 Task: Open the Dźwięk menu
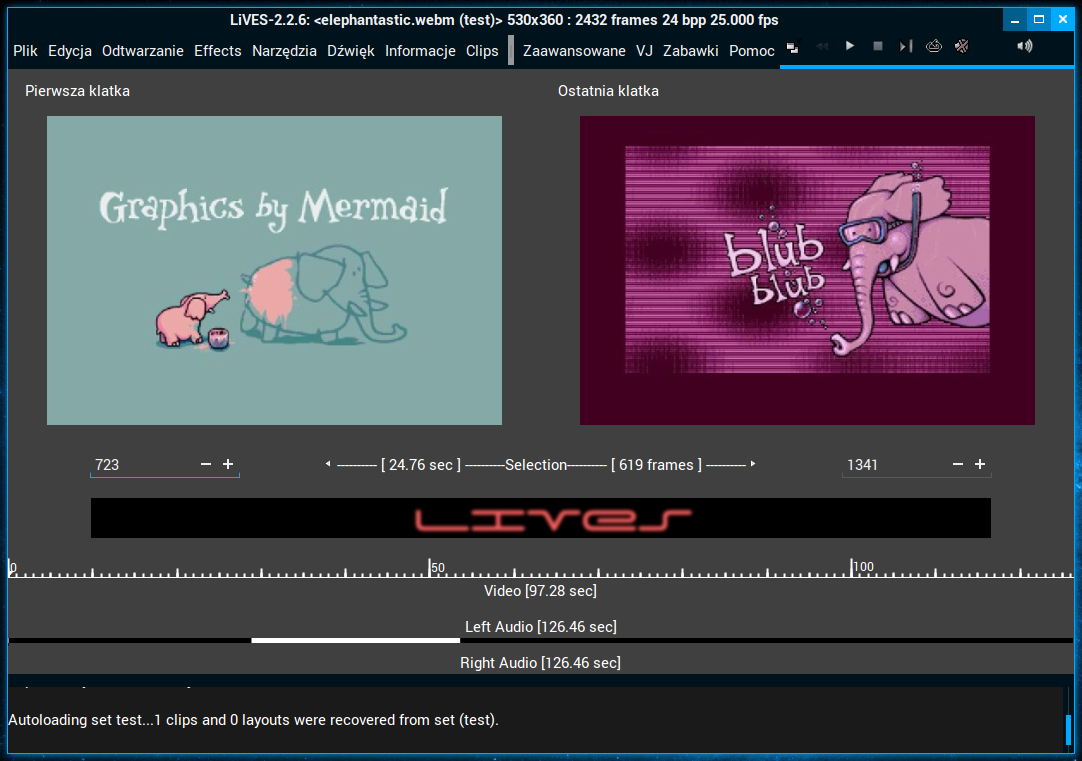tap(351, 51)
